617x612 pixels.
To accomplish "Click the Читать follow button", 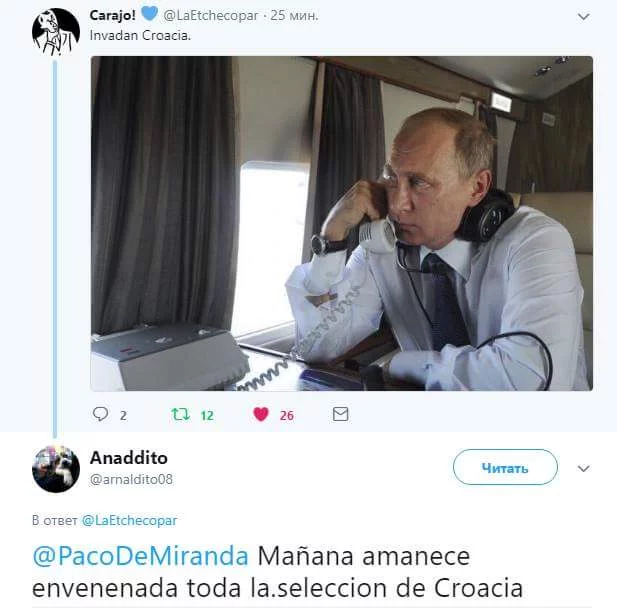I will pyautogui.click(x=505, y=467).
